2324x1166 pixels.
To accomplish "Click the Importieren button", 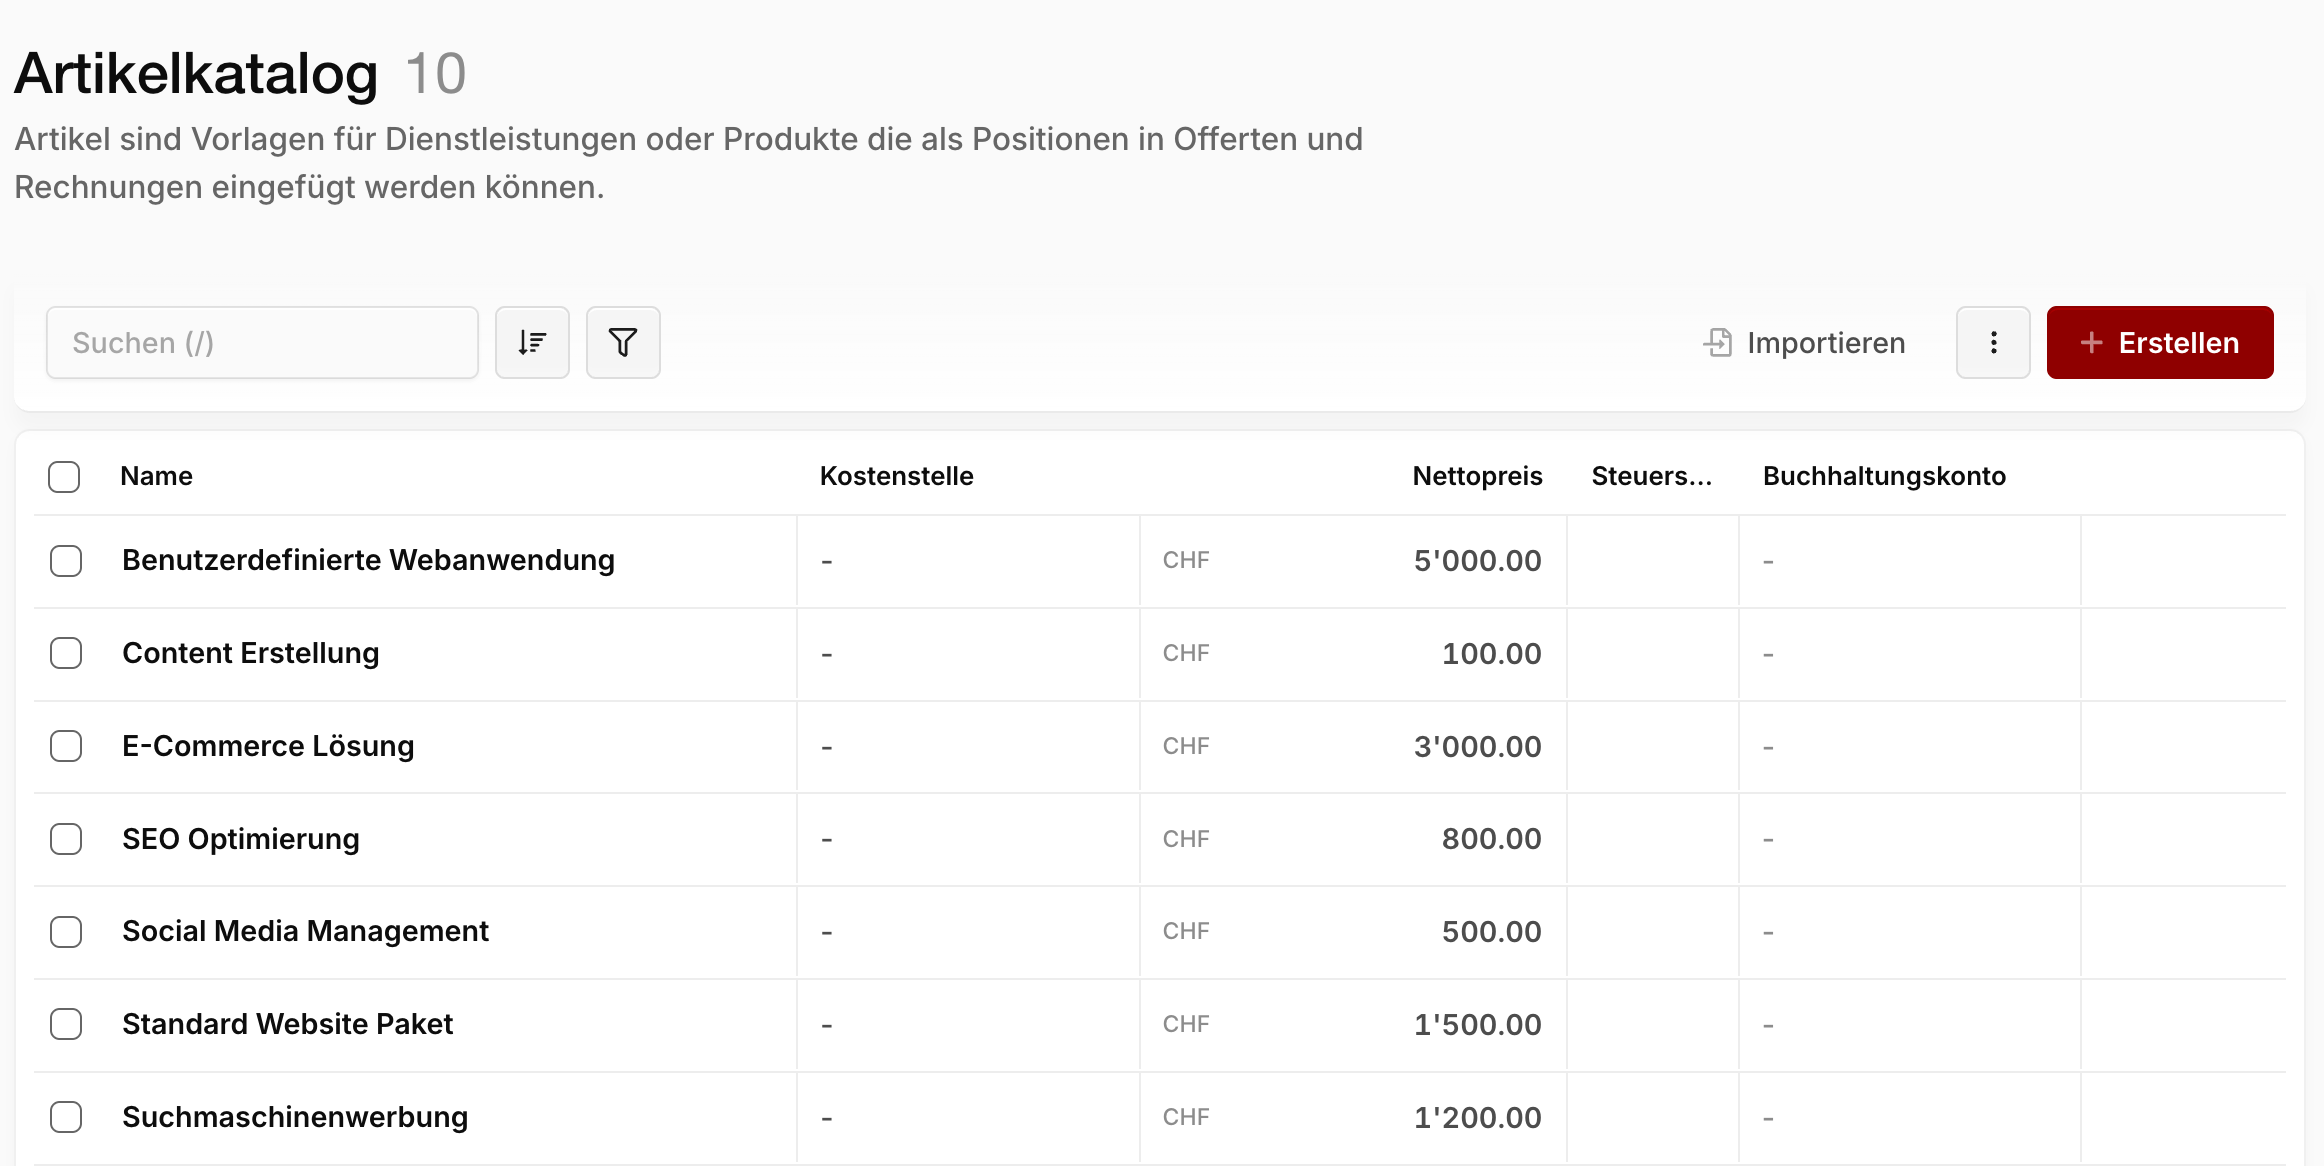I will (1804, 343).
